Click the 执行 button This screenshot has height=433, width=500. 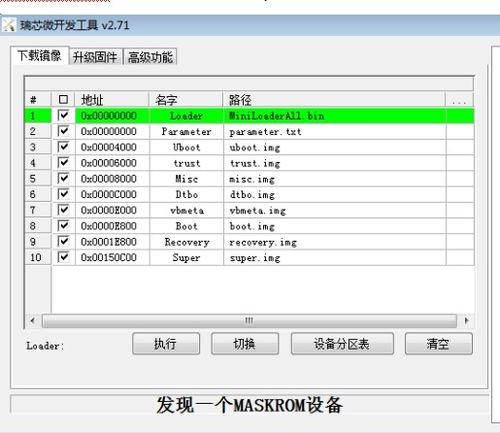point(166,344)
